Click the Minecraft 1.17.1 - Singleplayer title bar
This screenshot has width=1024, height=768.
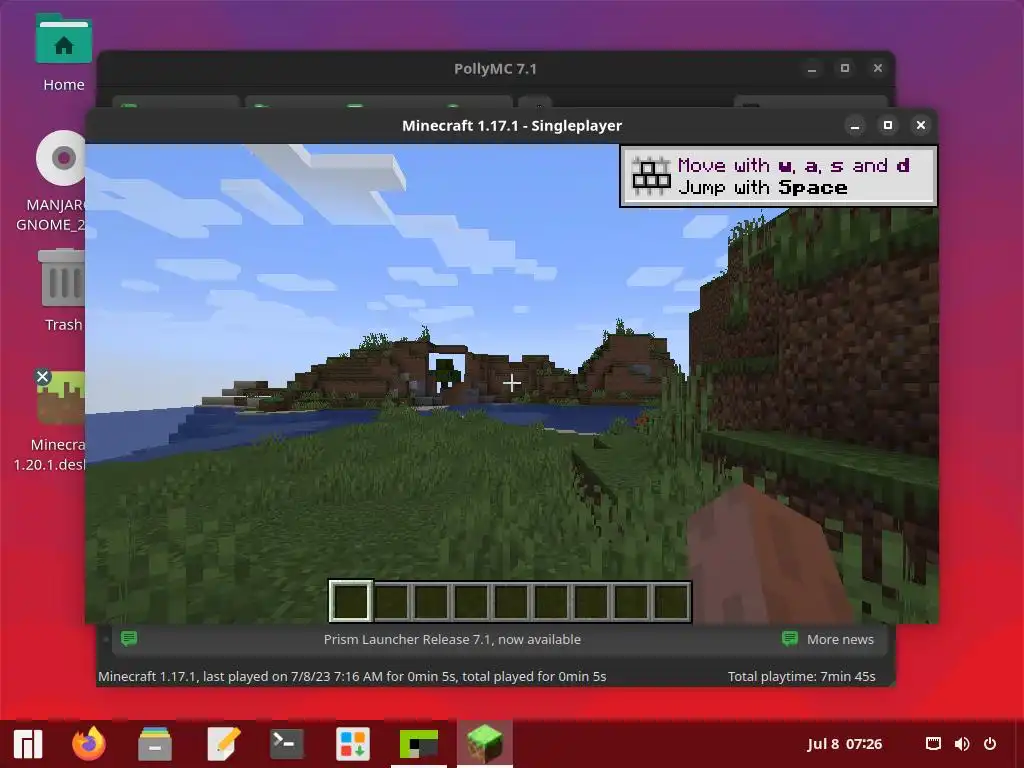(x=512, y=125)
